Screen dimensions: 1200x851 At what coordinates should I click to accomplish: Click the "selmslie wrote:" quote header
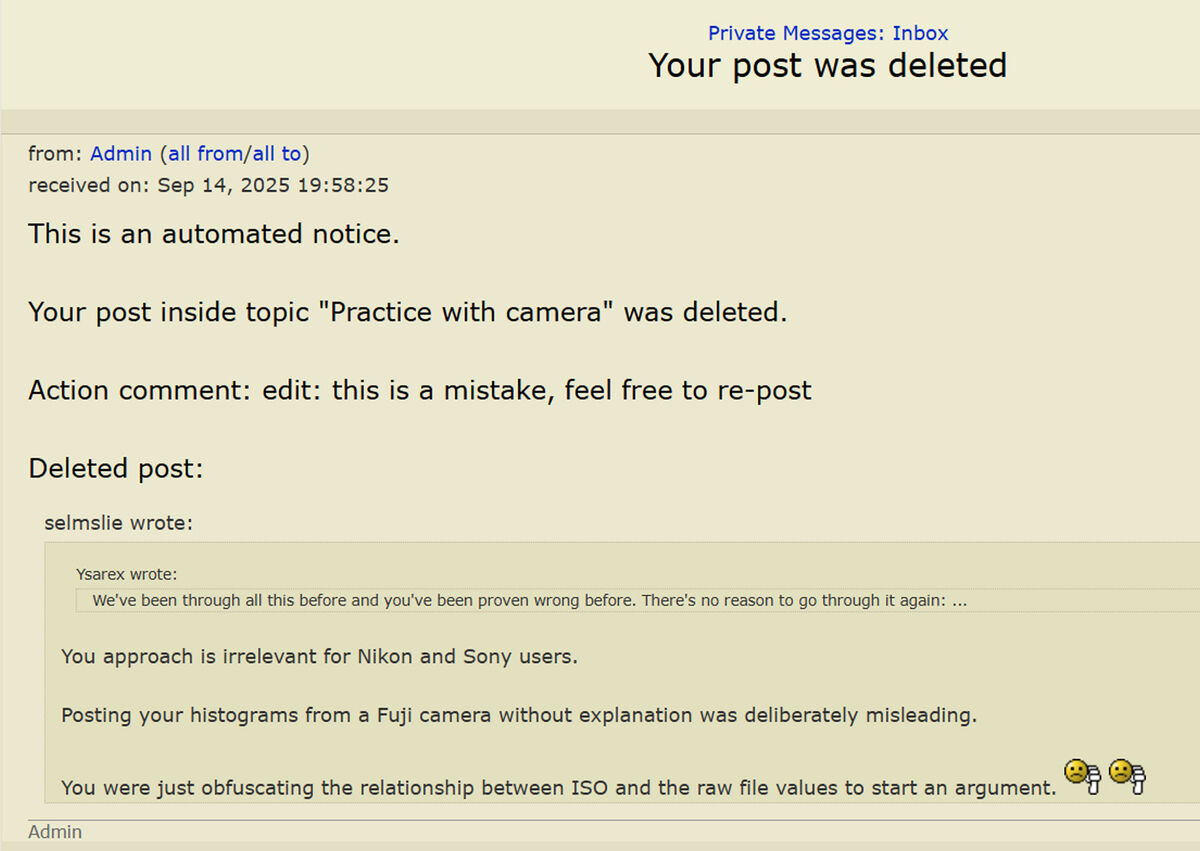(x=119, y=523)
